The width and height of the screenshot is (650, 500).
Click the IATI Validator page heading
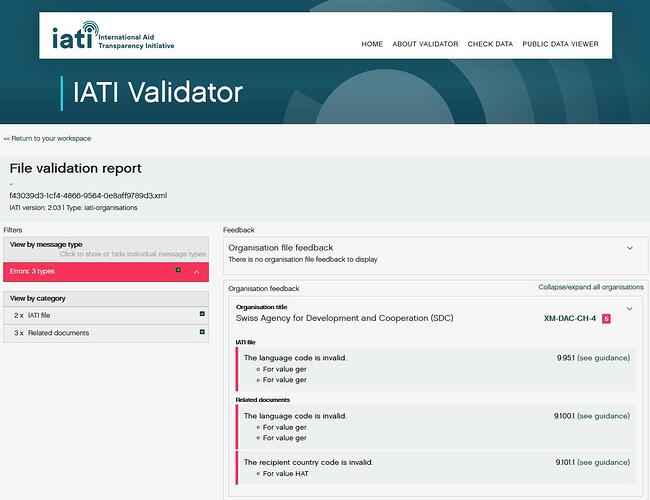157,93
